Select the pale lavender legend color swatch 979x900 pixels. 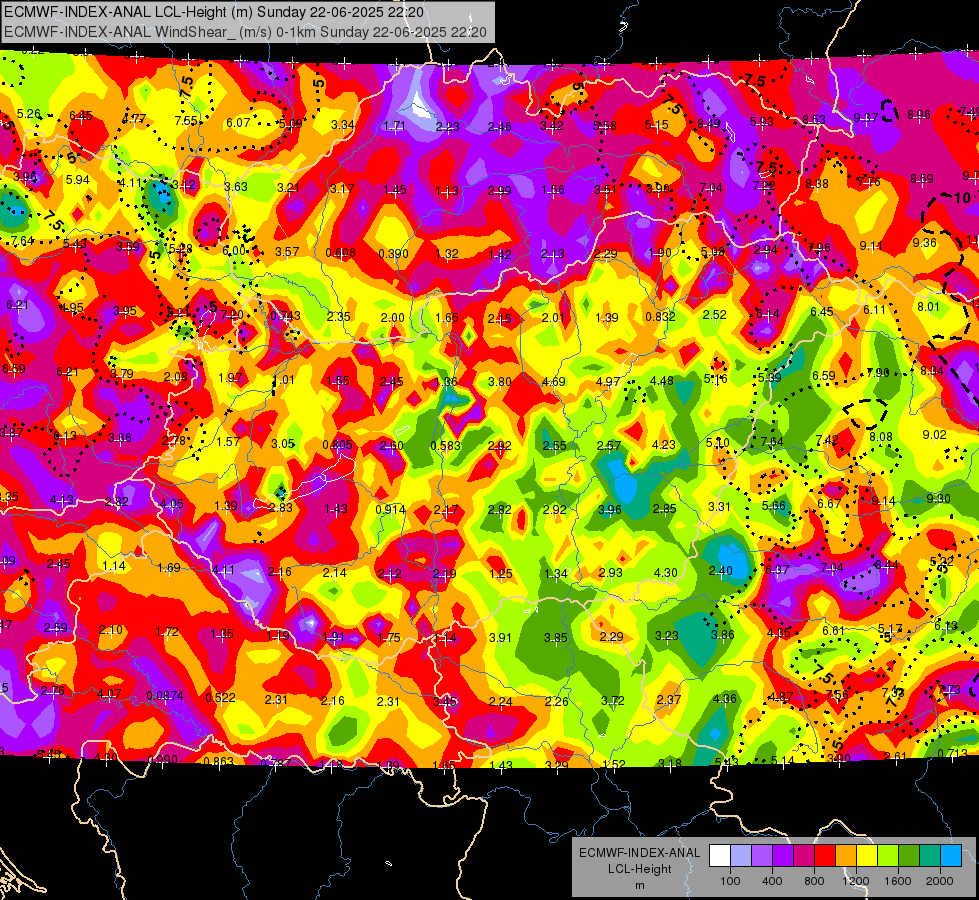coord(741,856)
